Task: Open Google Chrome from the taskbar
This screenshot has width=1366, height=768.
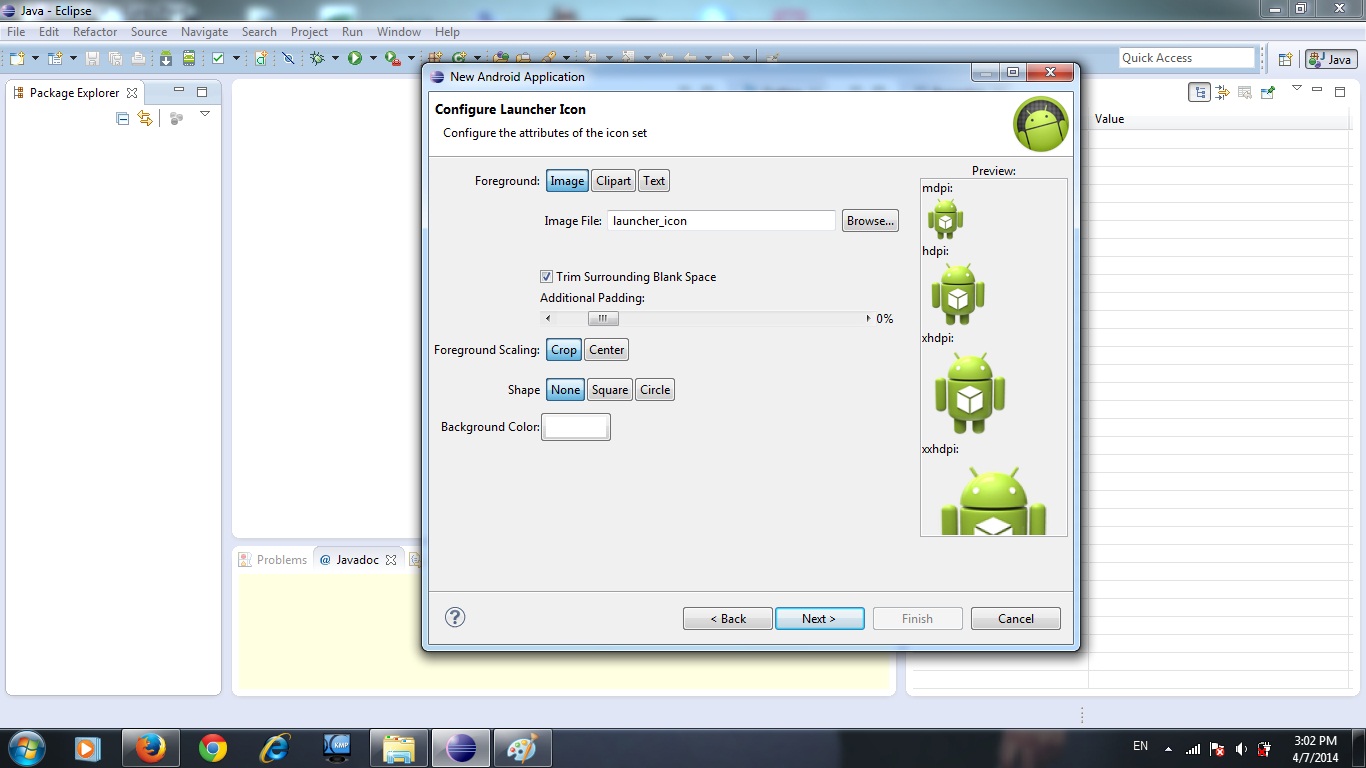Action: coord(213,748)
